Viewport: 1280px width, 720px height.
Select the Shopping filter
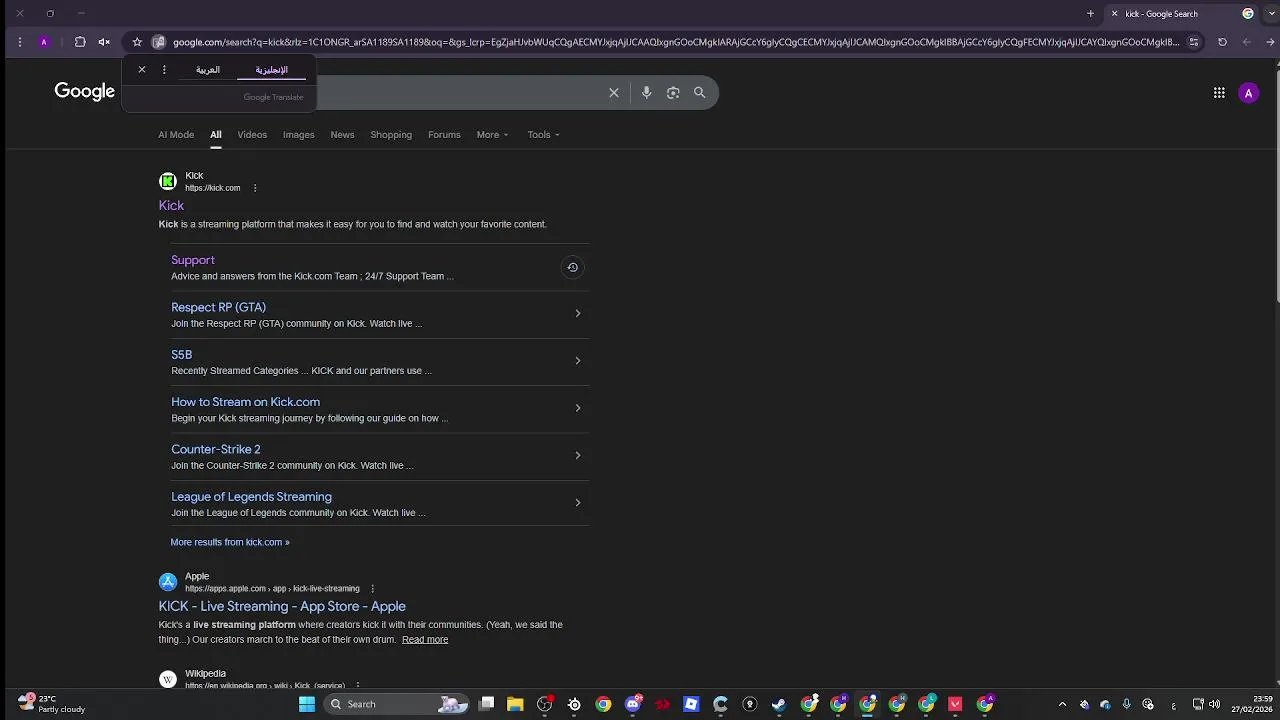pyautogui.click(x=391, y=135)
